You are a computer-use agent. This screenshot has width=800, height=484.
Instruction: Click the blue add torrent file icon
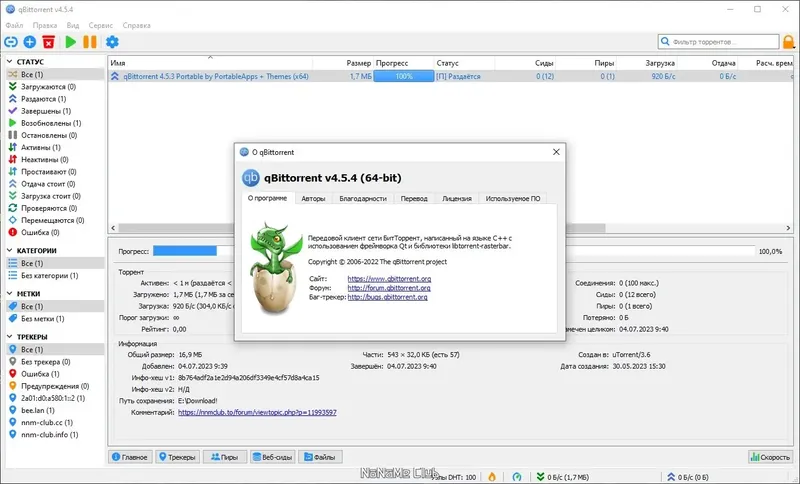pos(30,42)
